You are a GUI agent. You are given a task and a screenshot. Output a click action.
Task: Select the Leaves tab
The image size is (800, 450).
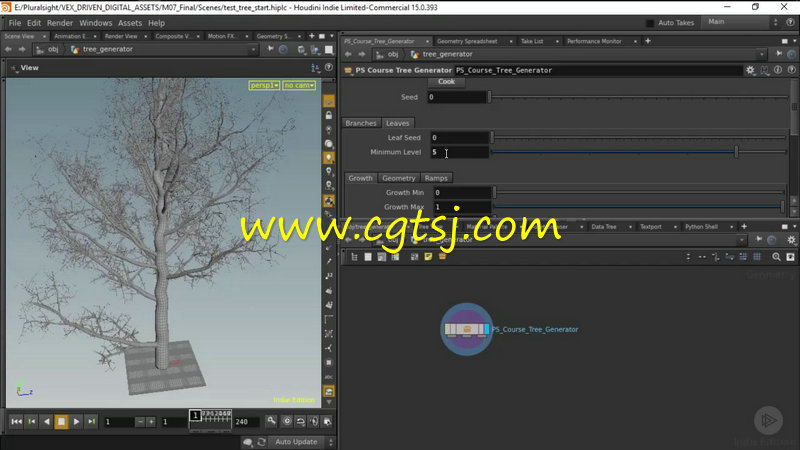tap(397, 123)
